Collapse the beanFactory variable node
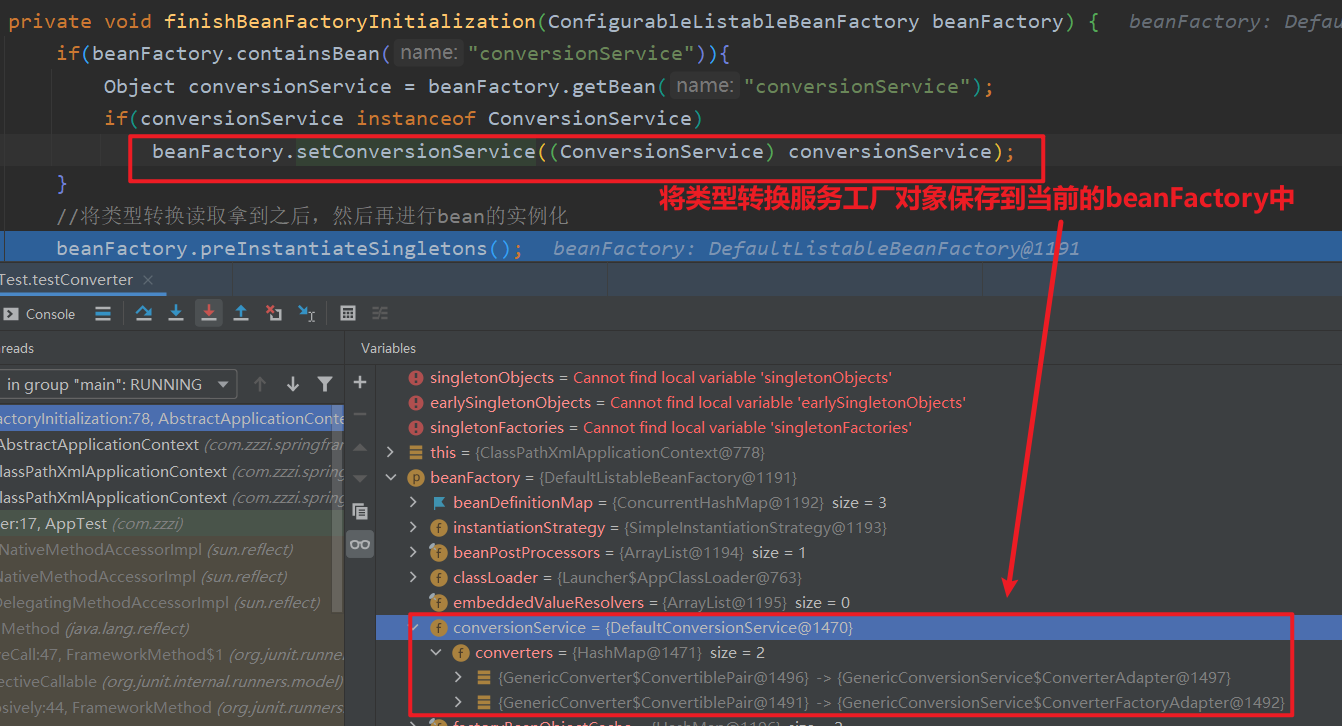Screen dimensions: 1342x726 [x=390, y=478]
